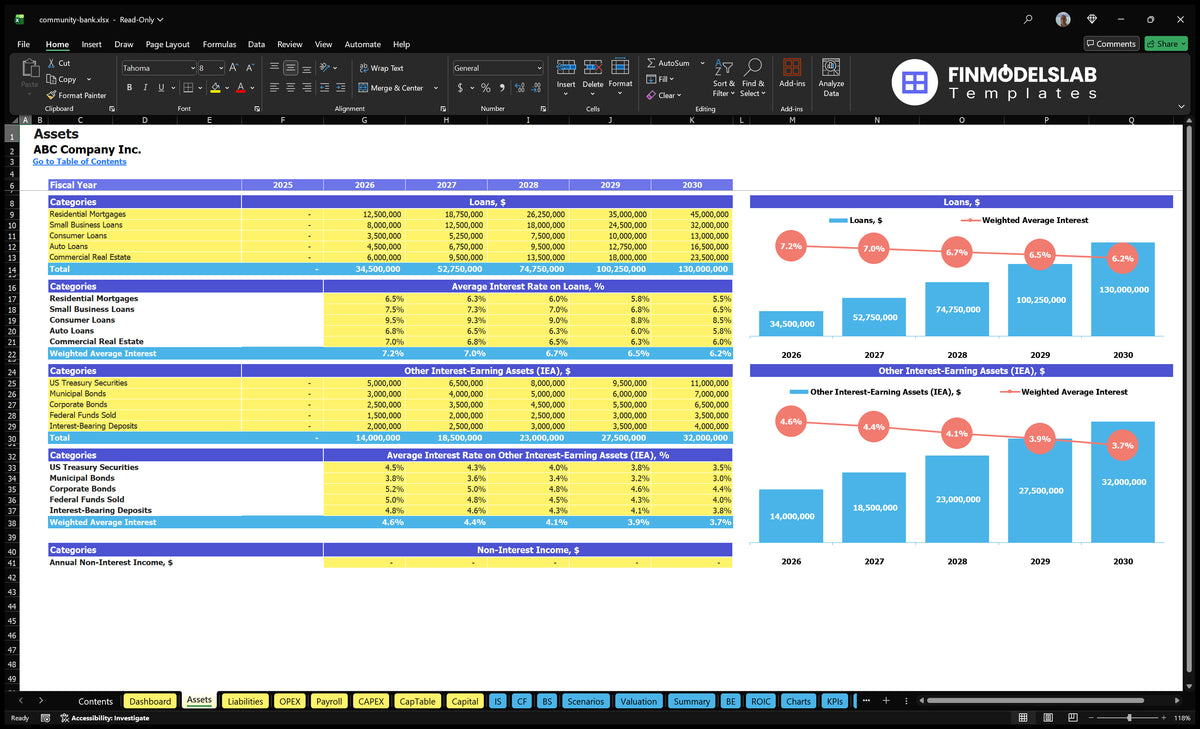Switch to the Formulas ribbon tab
Viewport: 1200px width, 729px height.
(x=219, y=44)
